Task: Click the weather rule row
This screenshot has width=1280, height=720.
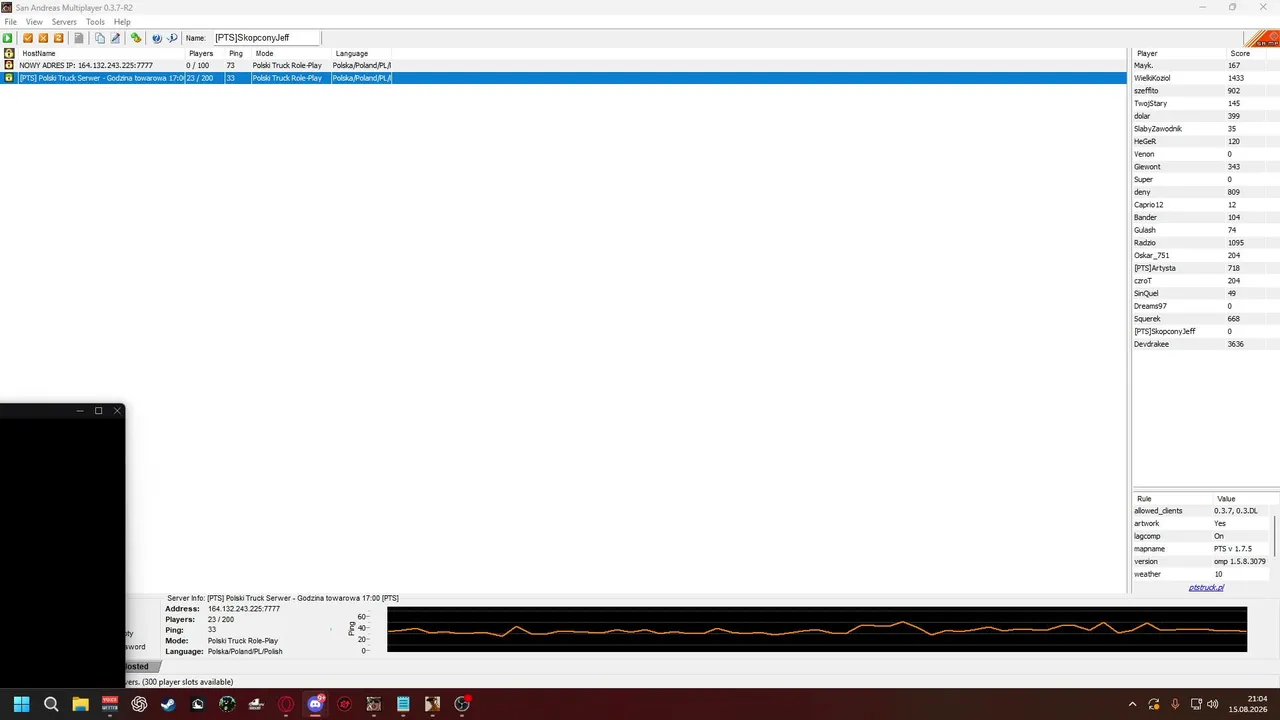Action: [x=1201, y=574]
